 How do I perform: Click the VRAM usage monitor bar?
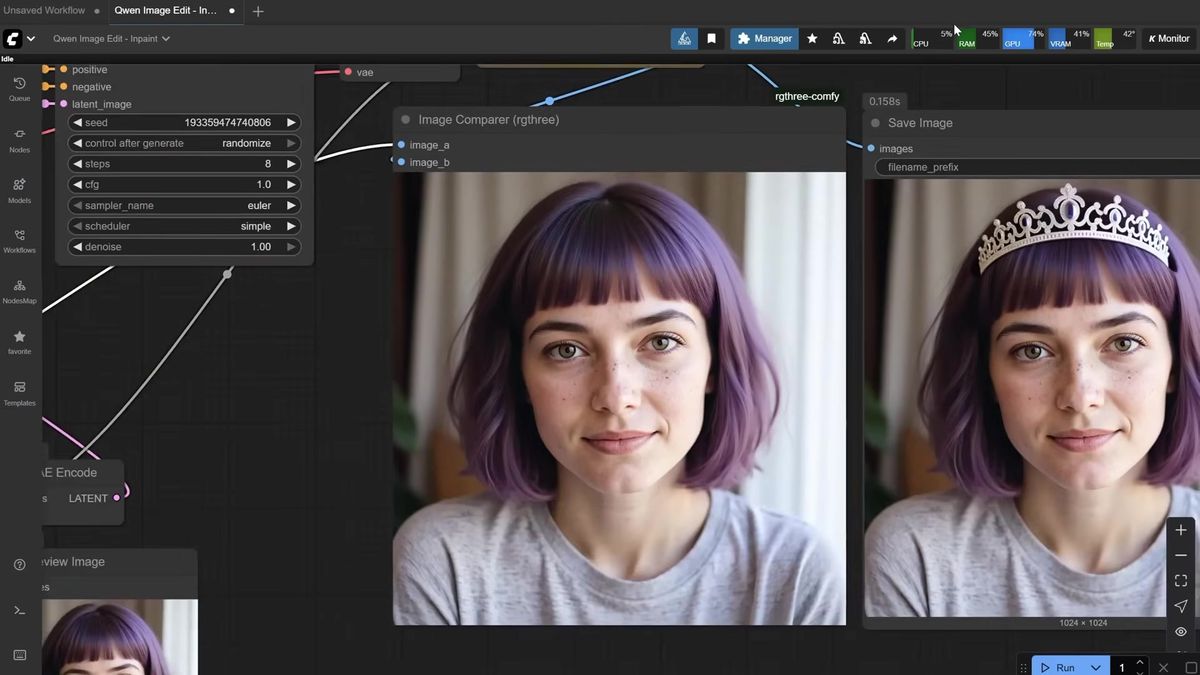[1069, 38]
